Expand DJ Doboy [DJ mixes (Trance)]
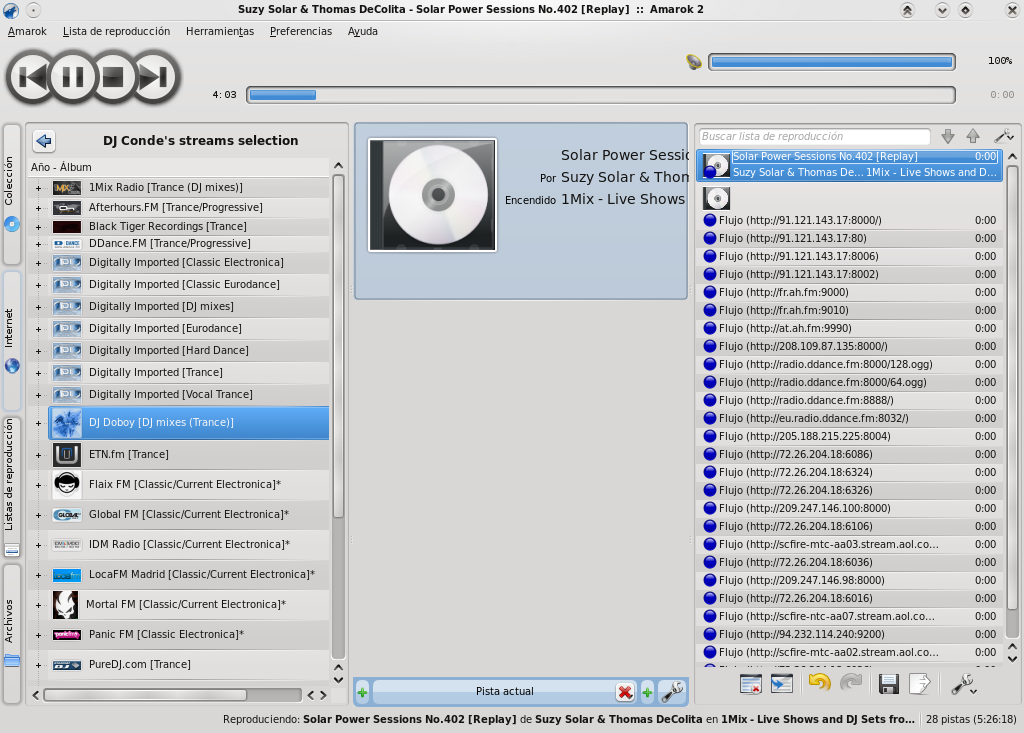 point(39,423)
